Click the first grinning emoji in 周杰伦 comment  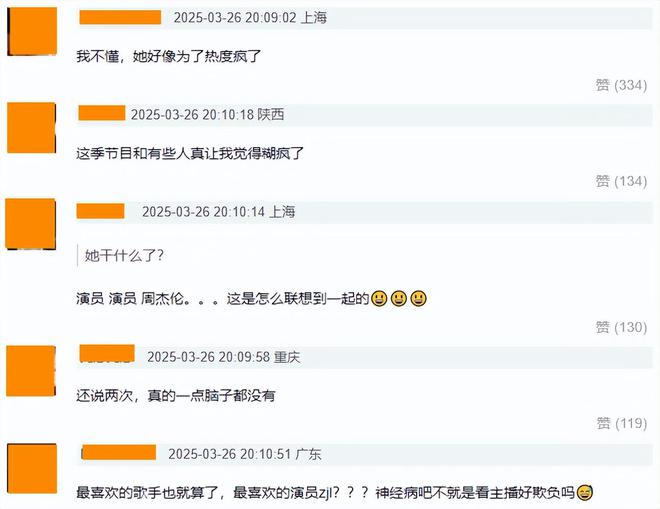click(x=379, y=298)
